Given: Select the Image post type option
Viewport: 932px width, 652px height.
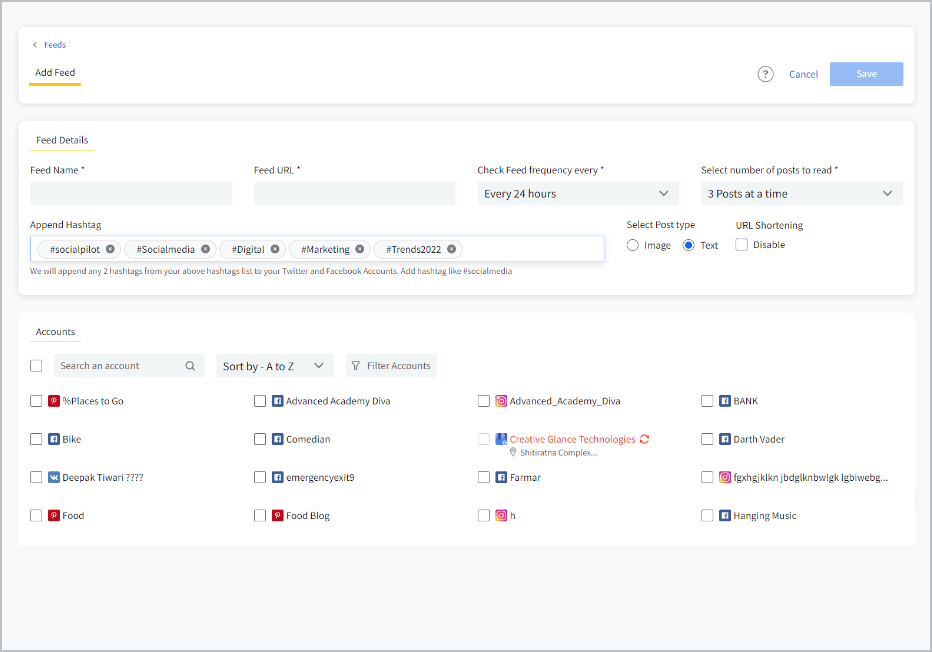Looking at the screenshot, I should pyautogui.click(x=631, y=244).
